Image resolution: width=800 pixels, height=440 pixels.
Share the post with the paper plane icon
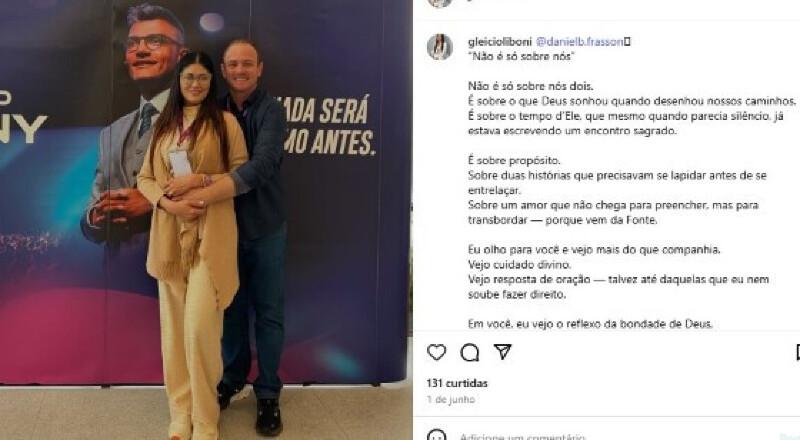click(503, 351)
